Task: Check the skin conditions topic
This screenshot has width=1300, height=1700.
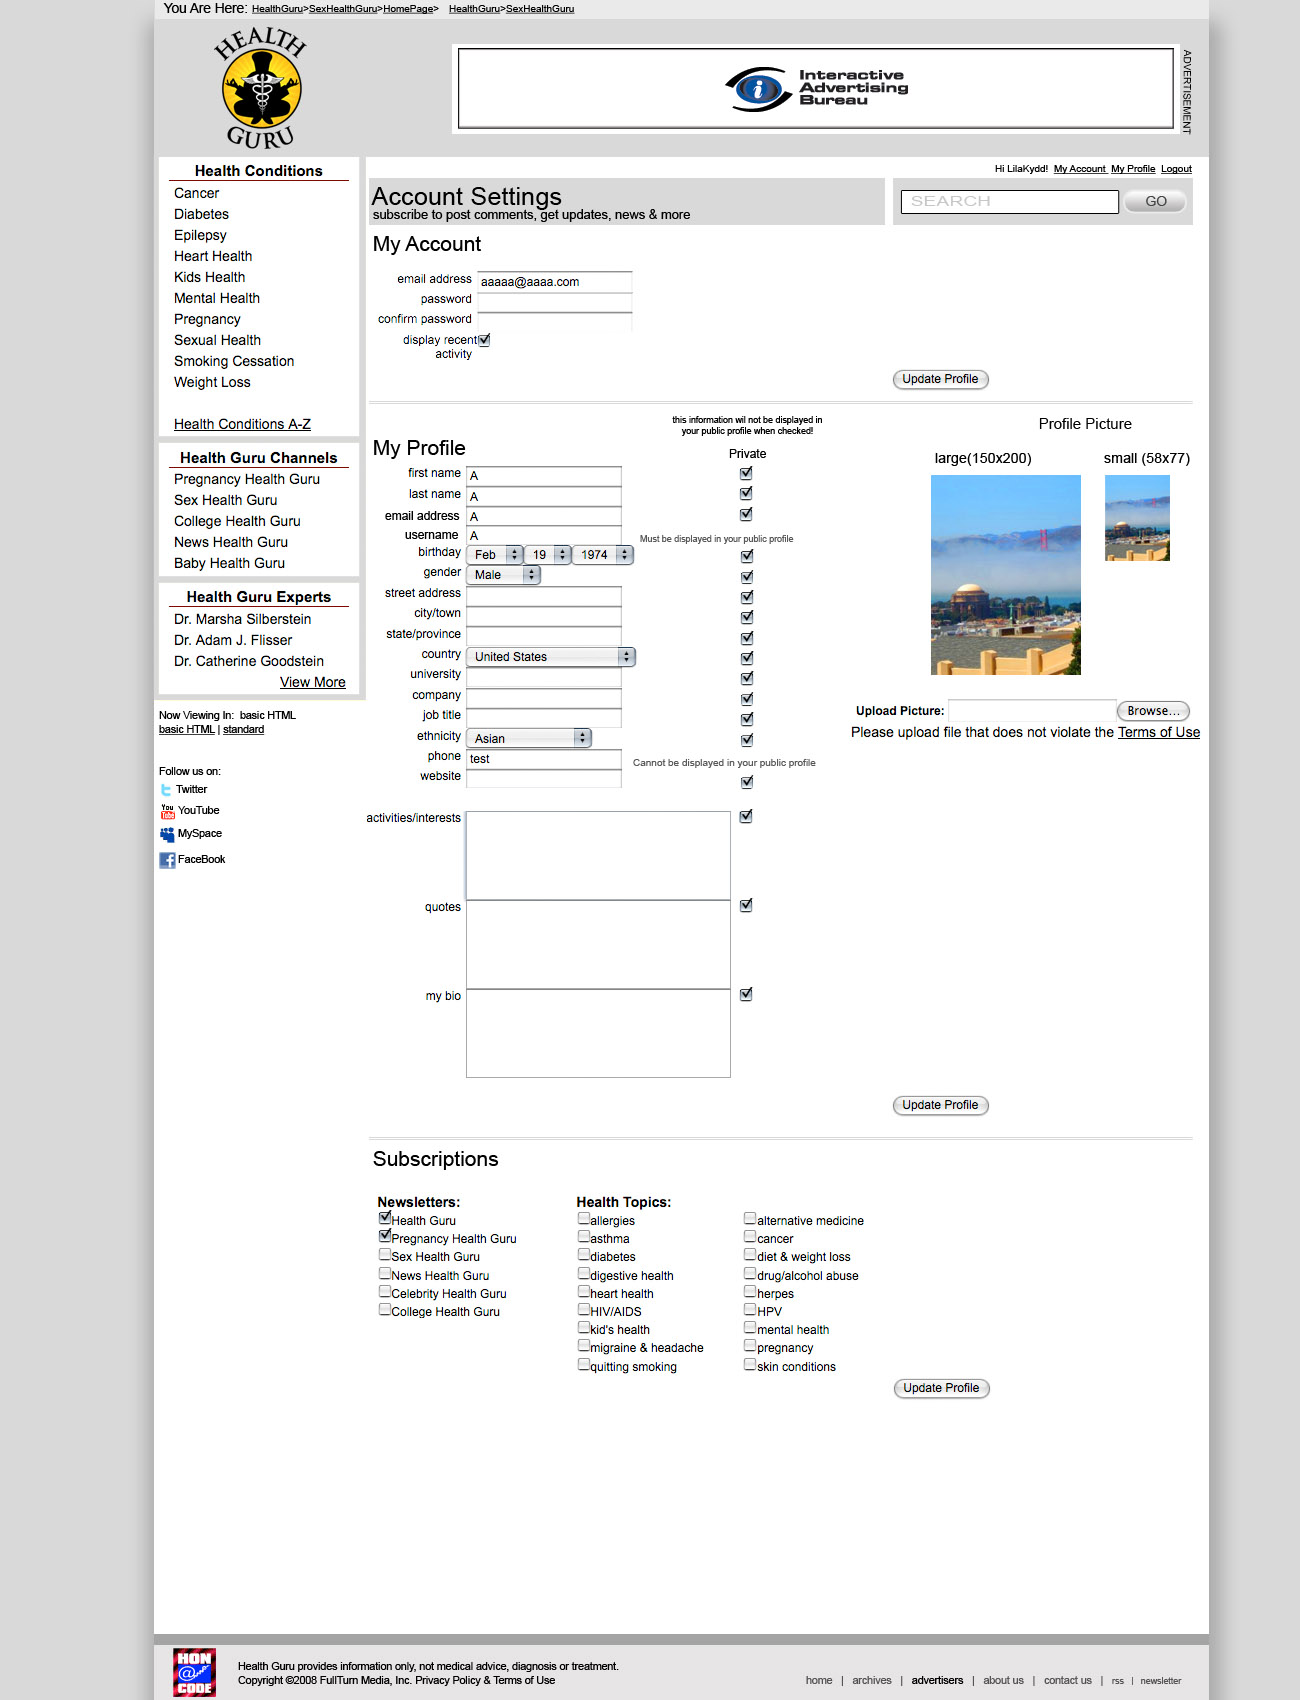Action: pos(750,1364)
